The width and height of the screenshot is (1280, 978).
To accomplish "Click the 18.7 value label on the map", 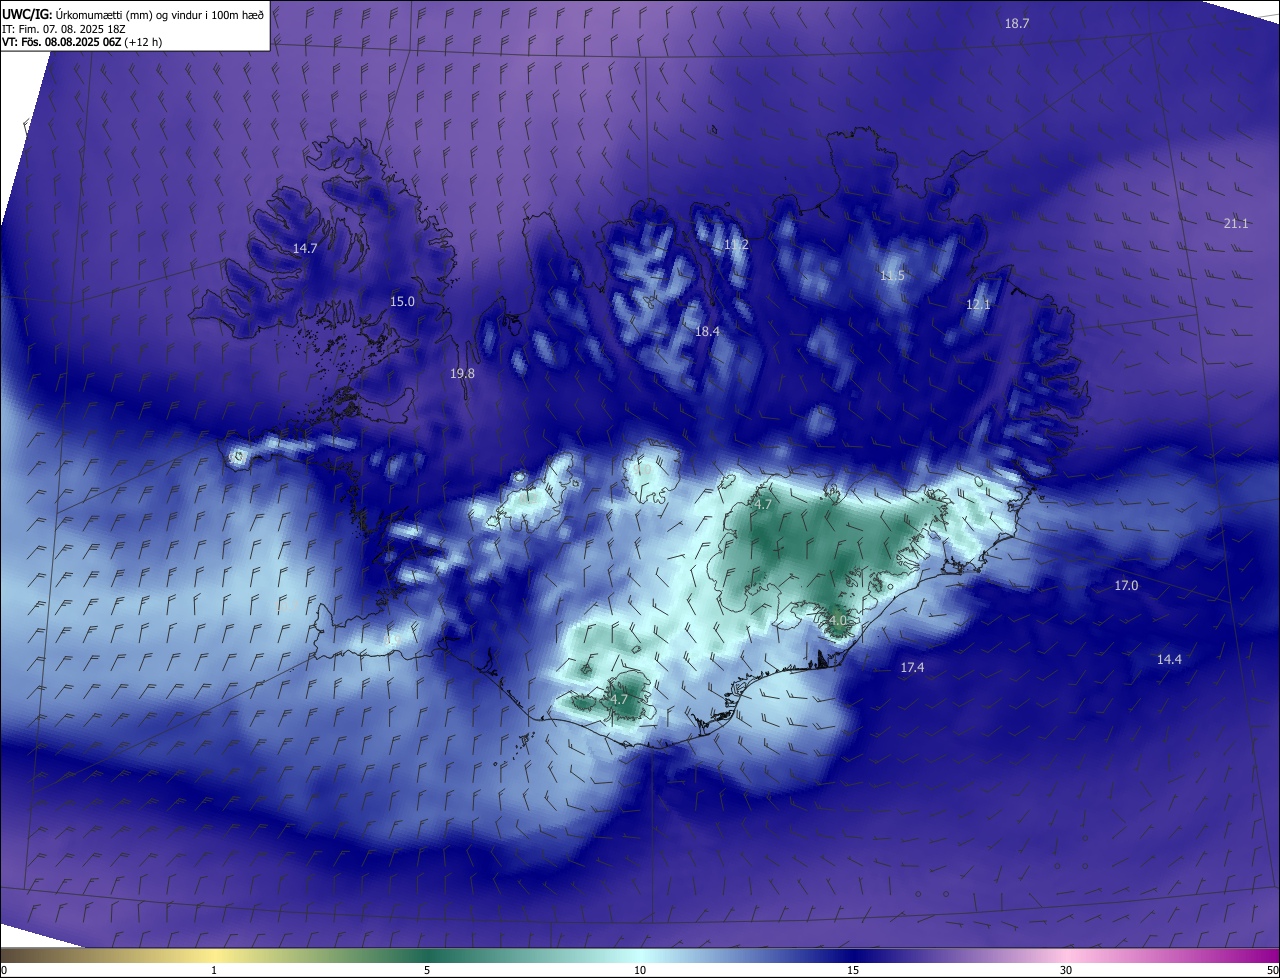I will tap(1017, 23).
